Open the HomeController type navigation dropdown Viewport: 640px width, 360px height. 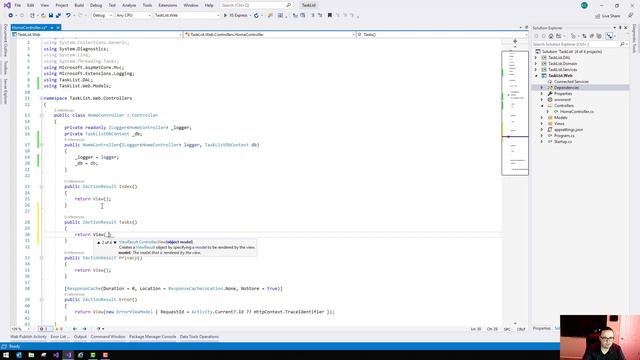pyautogui.click(x=269, y=35)
